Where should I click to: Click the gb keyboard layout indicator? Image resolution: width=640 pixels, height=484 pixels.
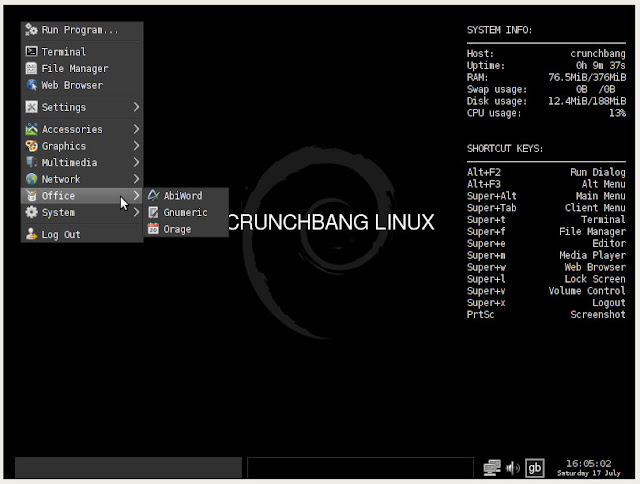534,468
